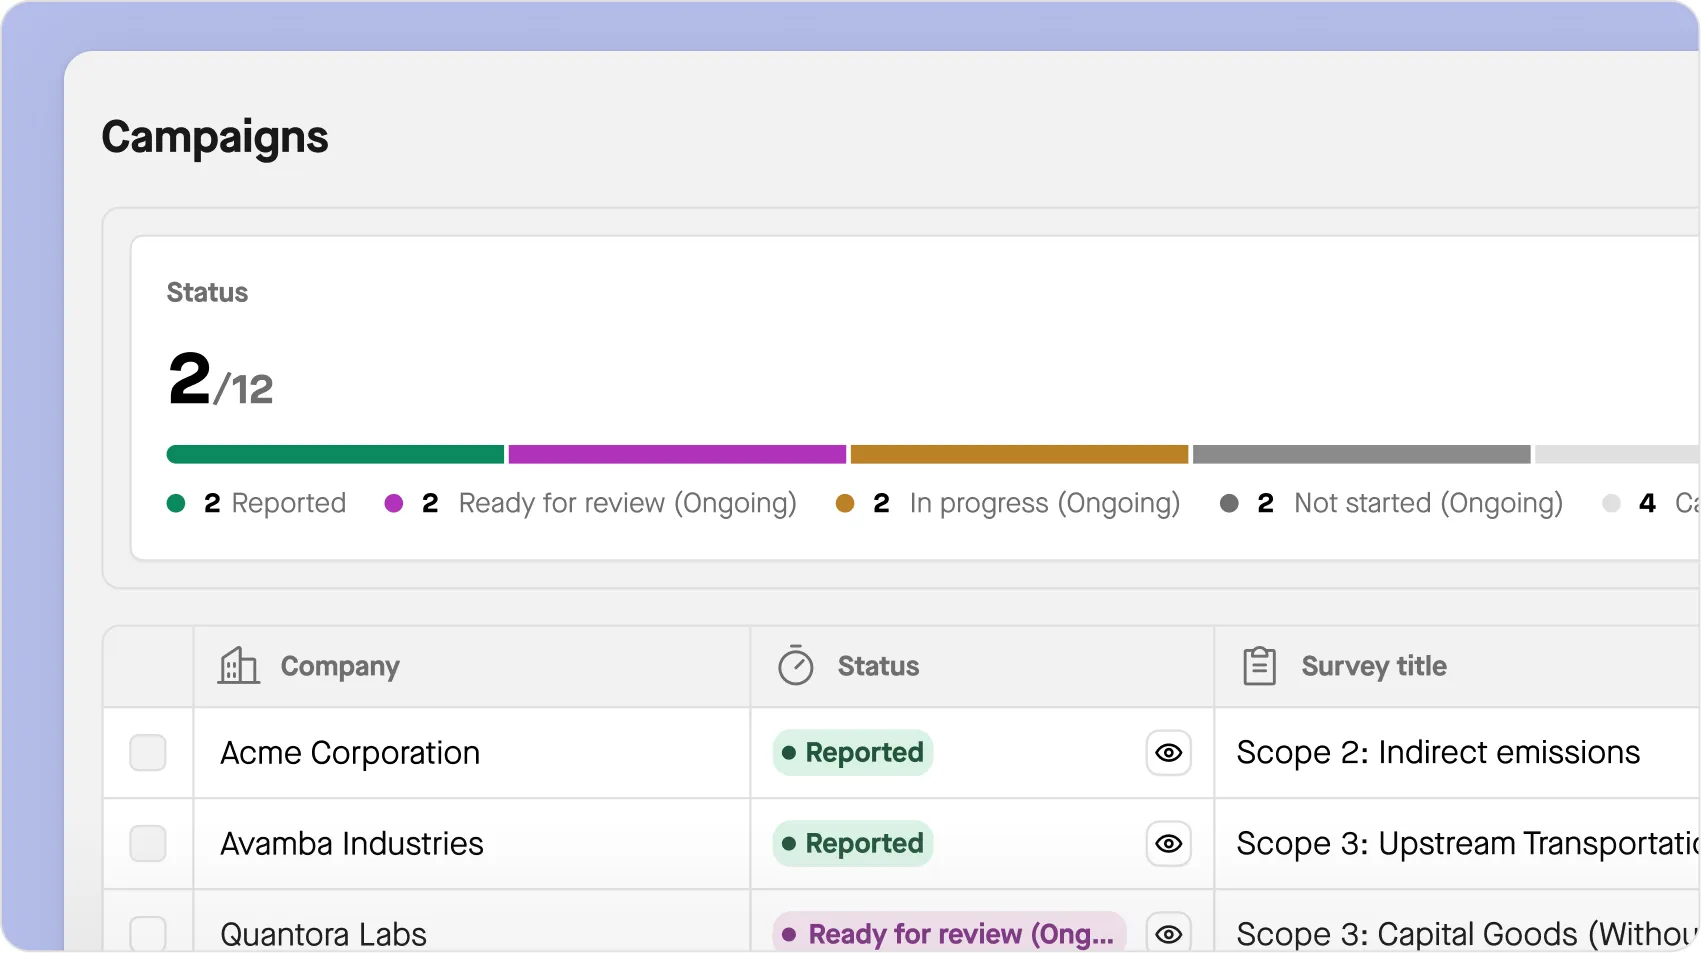This screenshot has width=1701, height=953.
Task: Click the green dot next to Reported legend
Action: tap(178, 503)
